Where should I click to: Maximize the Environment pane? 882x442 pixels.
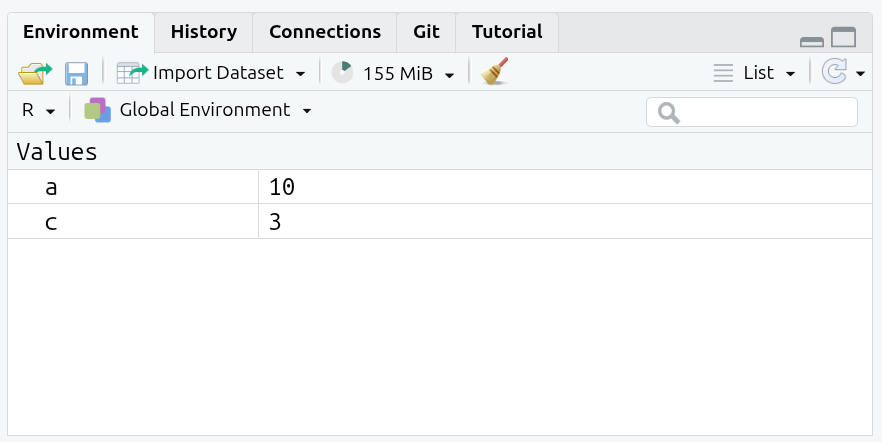(x=844, y=39)
